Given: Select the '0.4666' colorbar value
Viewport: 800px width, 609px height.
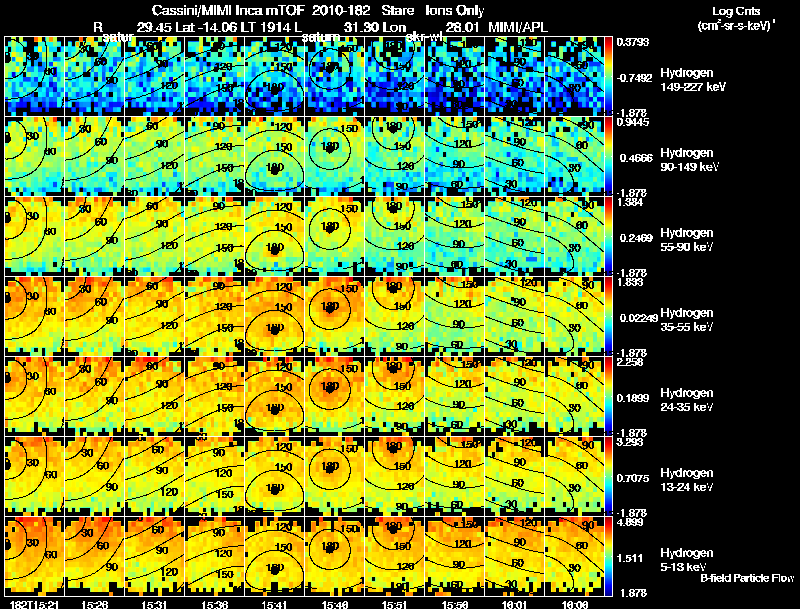Looking at the screenshot, I should (x=634, y=158).
